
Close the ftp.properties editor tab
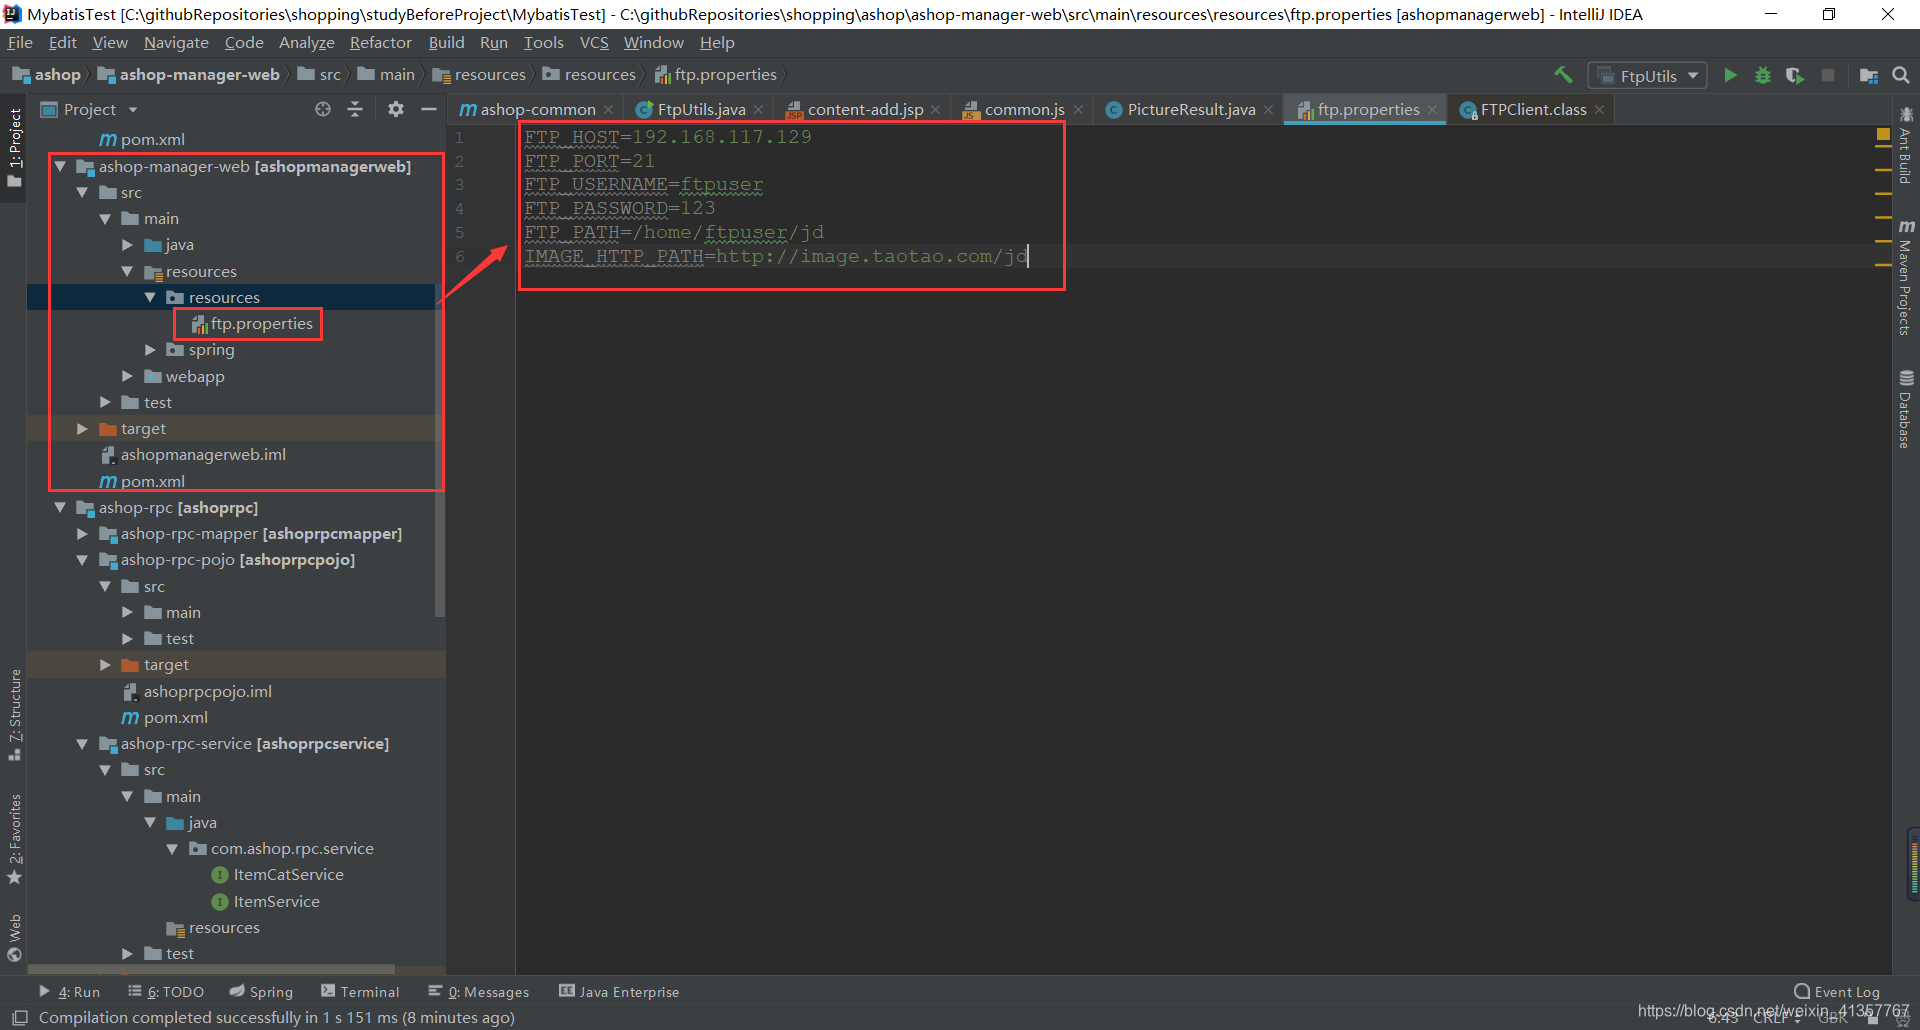[1432, 110]
